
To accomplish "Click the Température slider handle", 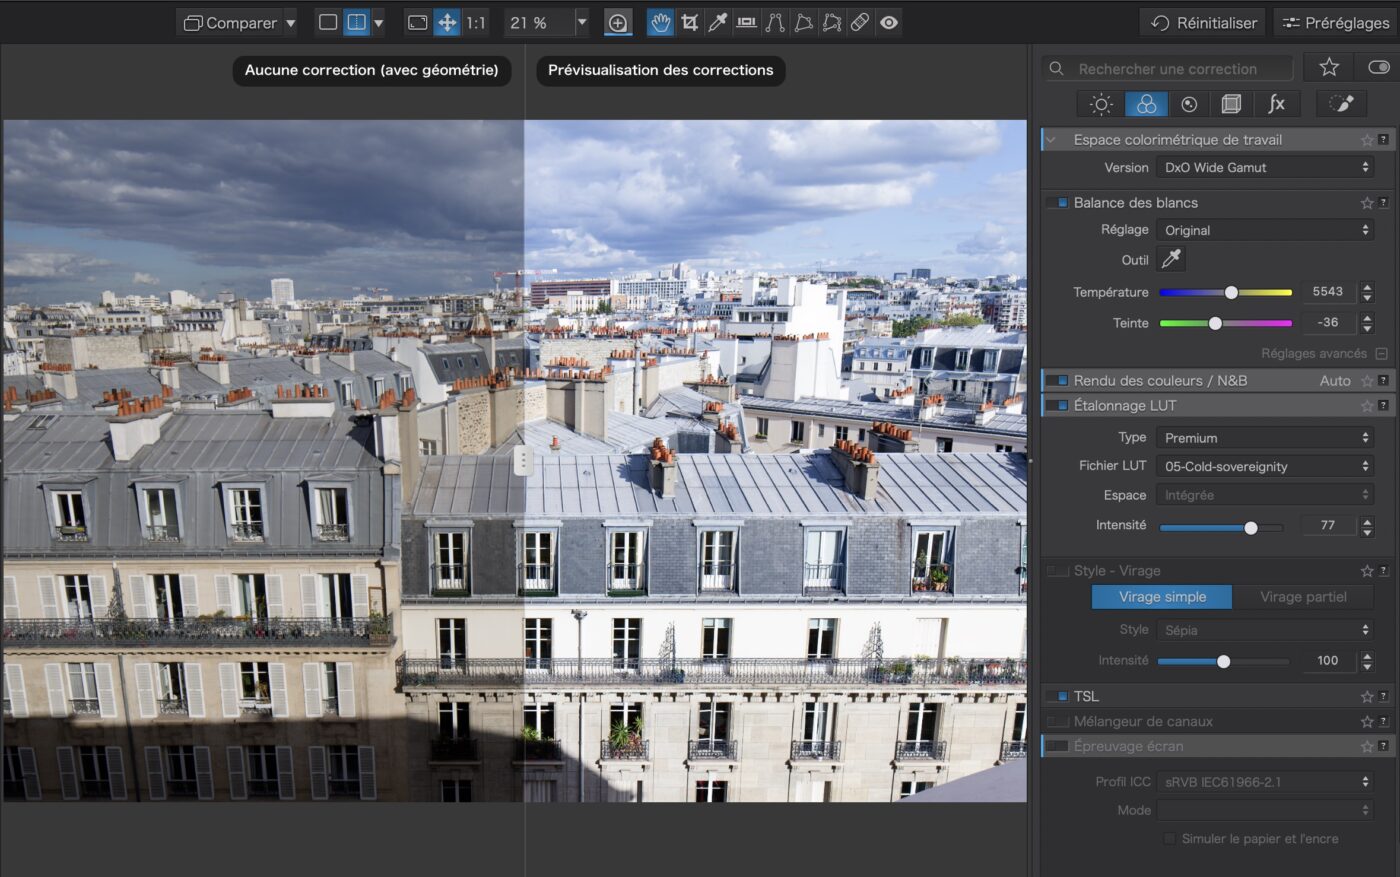I will tap(1231, 292).
